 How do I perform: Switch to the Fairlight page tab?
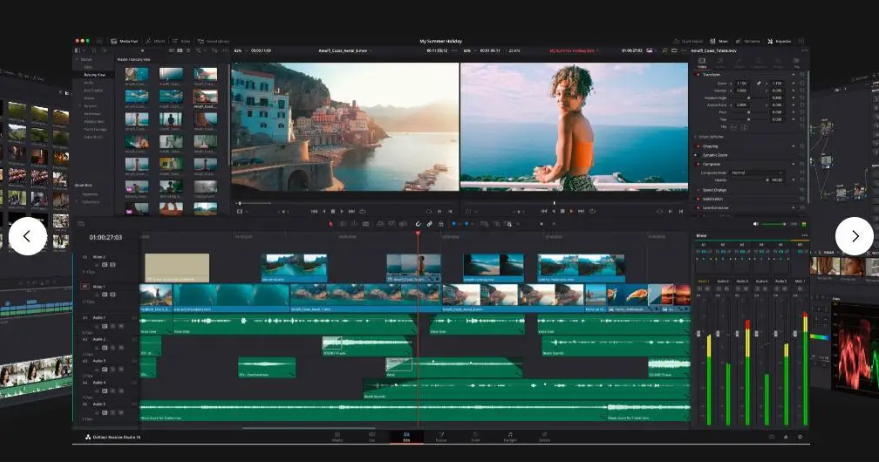click(510, 437)
